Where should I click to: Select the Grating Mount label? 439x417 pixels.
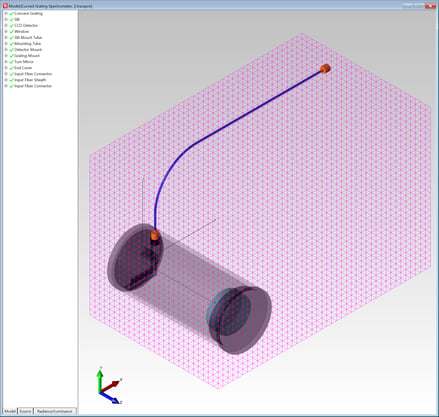coord(27,55)
